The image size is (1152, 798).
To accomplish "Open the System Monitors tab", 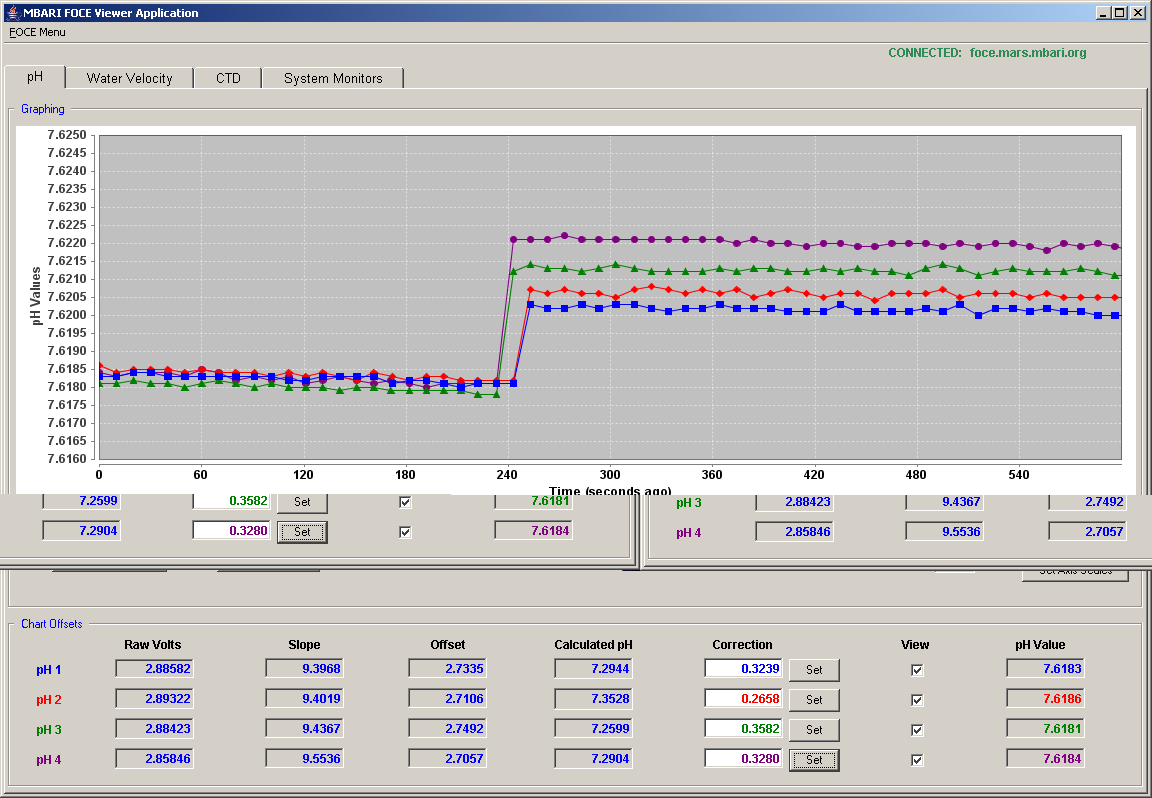I will pyautogui.click(x=333, y=78).
